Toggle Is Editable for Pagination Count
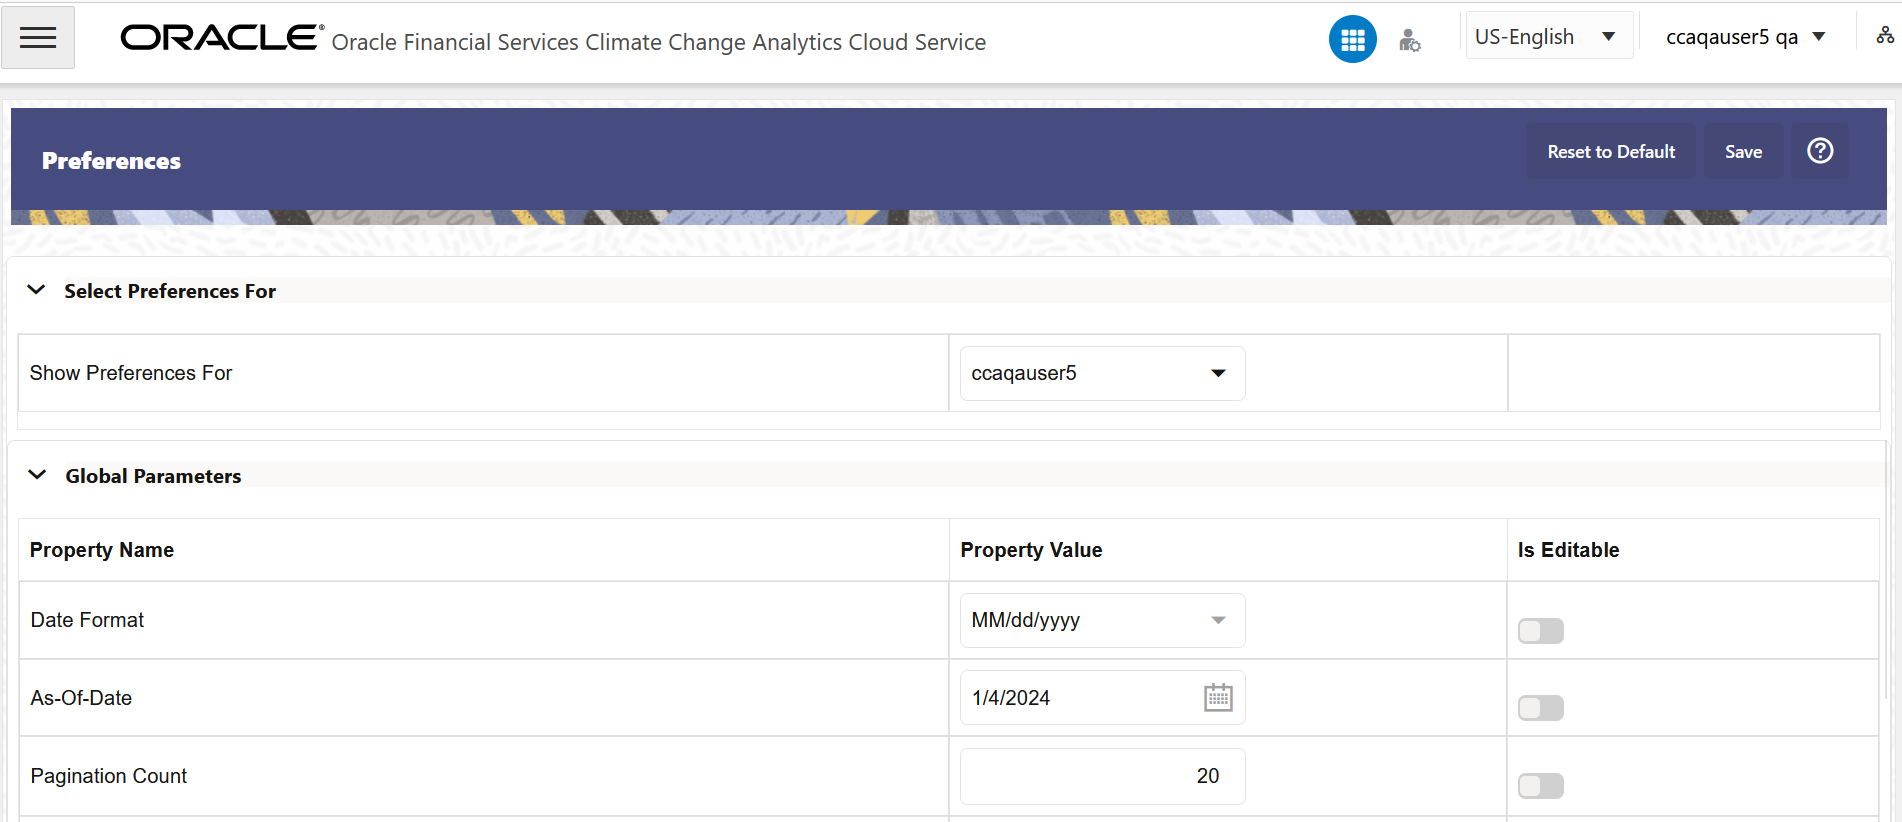Viewport: 1902px width, 822px height. 1540,786
